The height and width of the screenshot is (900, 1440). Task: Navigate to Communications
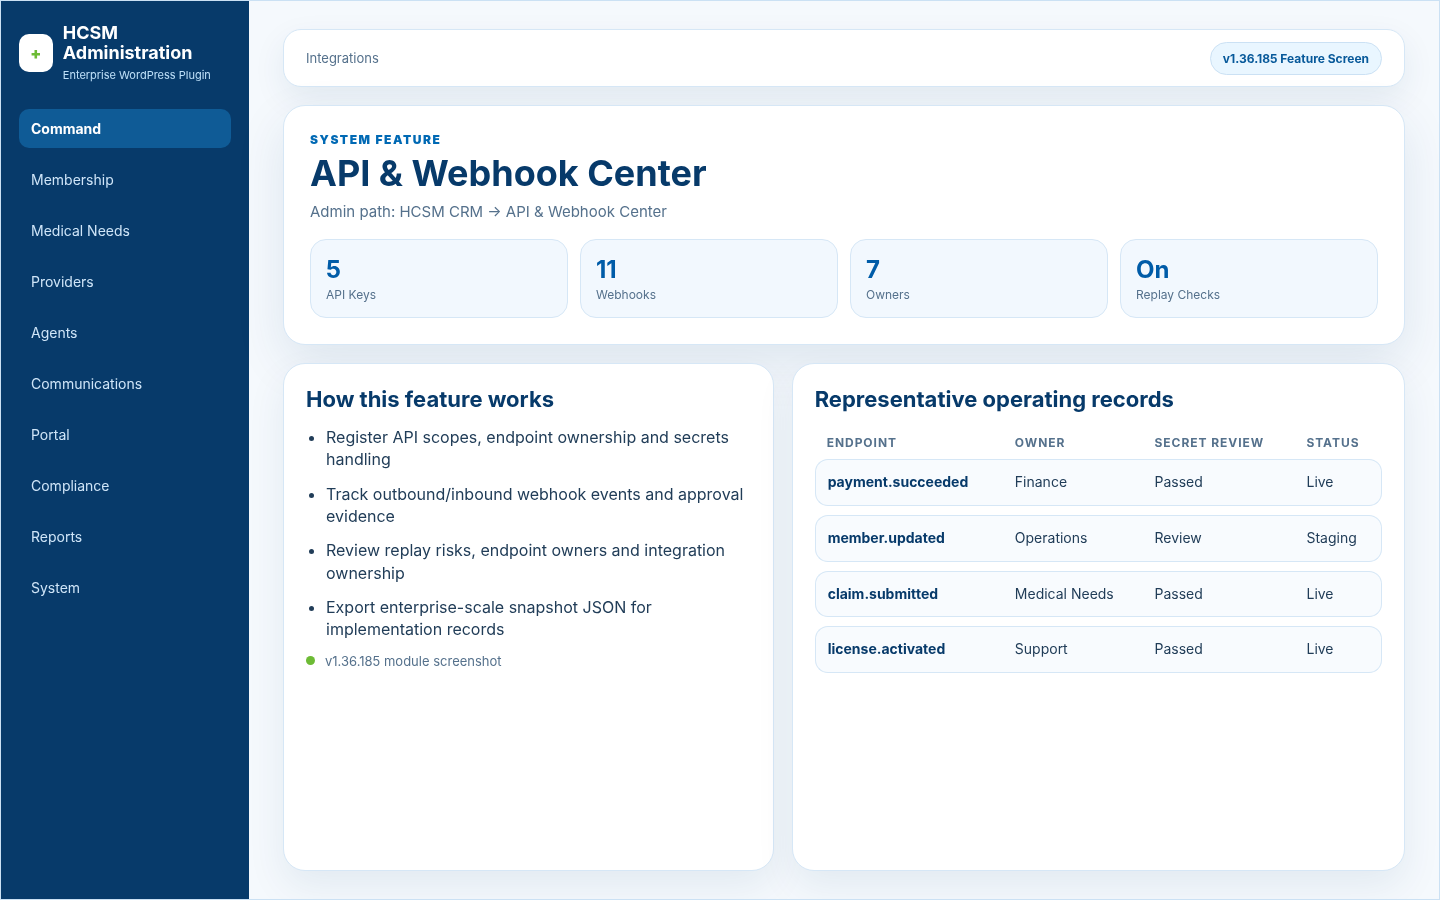125,384
